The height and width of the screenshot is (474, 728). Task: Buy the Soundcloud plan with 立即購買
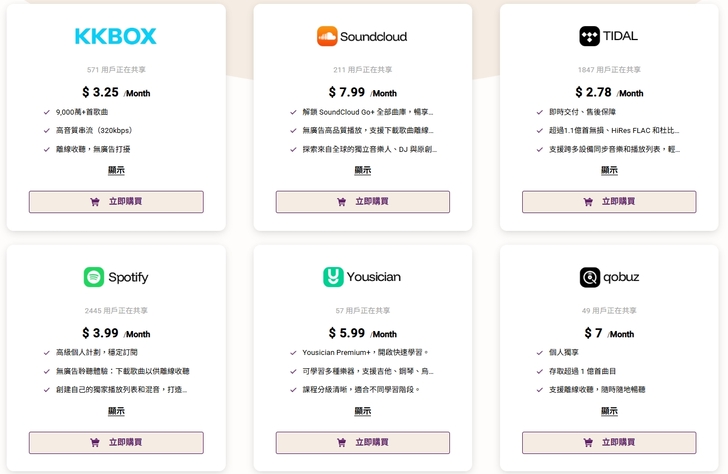[363, 202]
